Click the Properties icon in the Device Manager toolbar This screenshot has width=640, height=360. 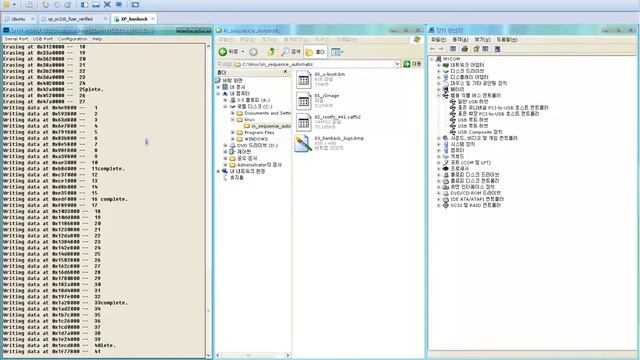coord(476,49)
